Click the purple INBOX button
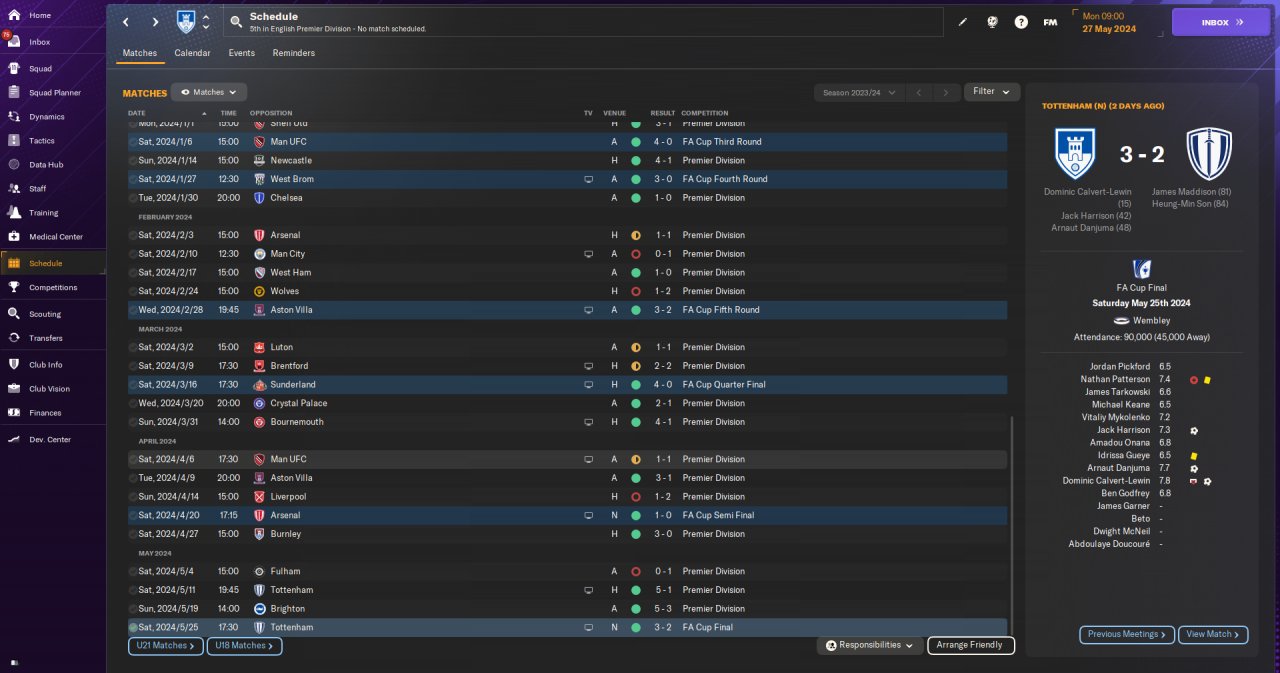Viewport: 1280px width, 673px height. [x=1220, y=22]
